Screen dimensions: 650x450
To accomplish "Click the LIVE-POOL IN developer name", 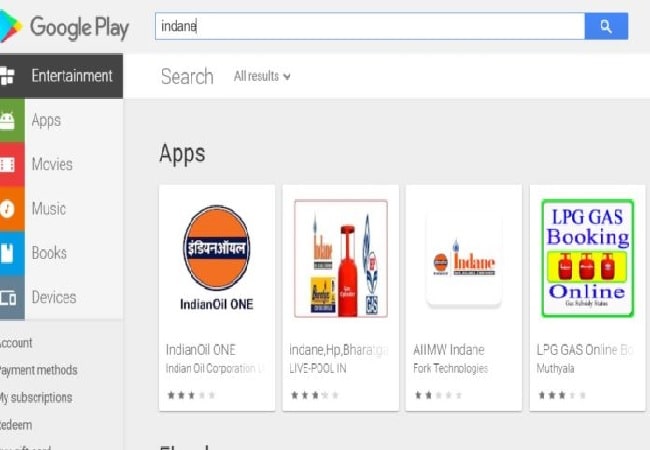I will [x=320, y=368].
